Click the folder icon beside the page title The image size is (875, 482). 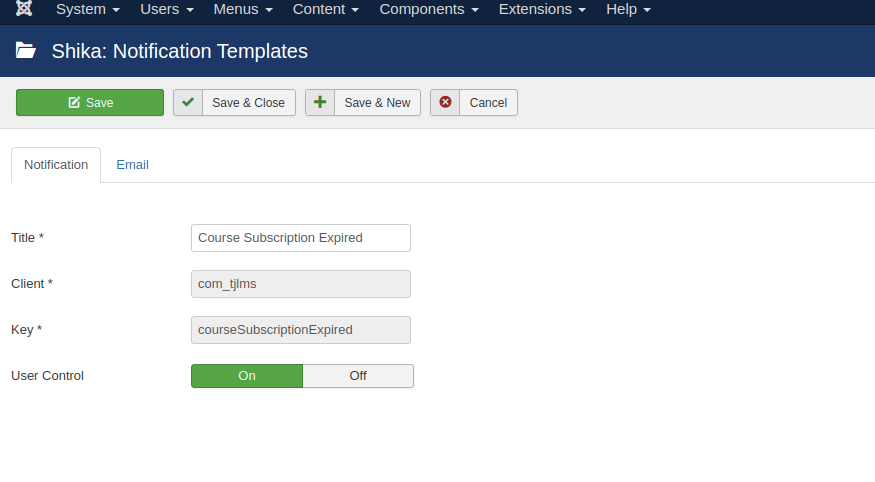26,51
